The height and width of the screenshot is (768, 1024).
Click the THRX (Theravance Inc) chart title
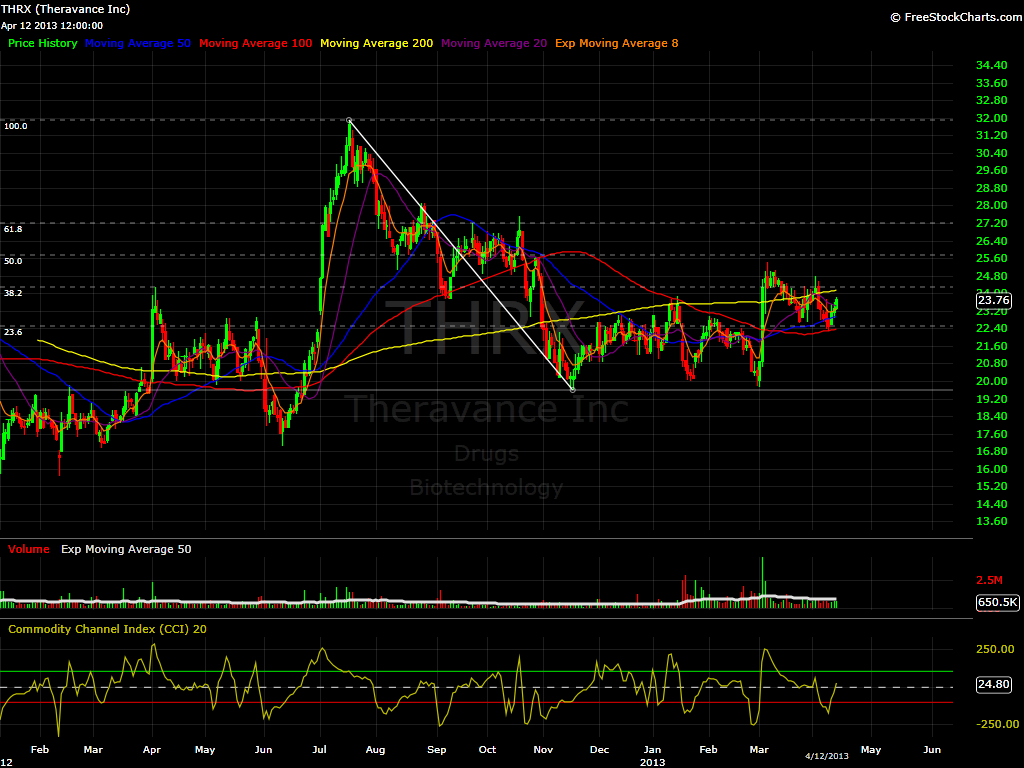(x=65, y=9)
